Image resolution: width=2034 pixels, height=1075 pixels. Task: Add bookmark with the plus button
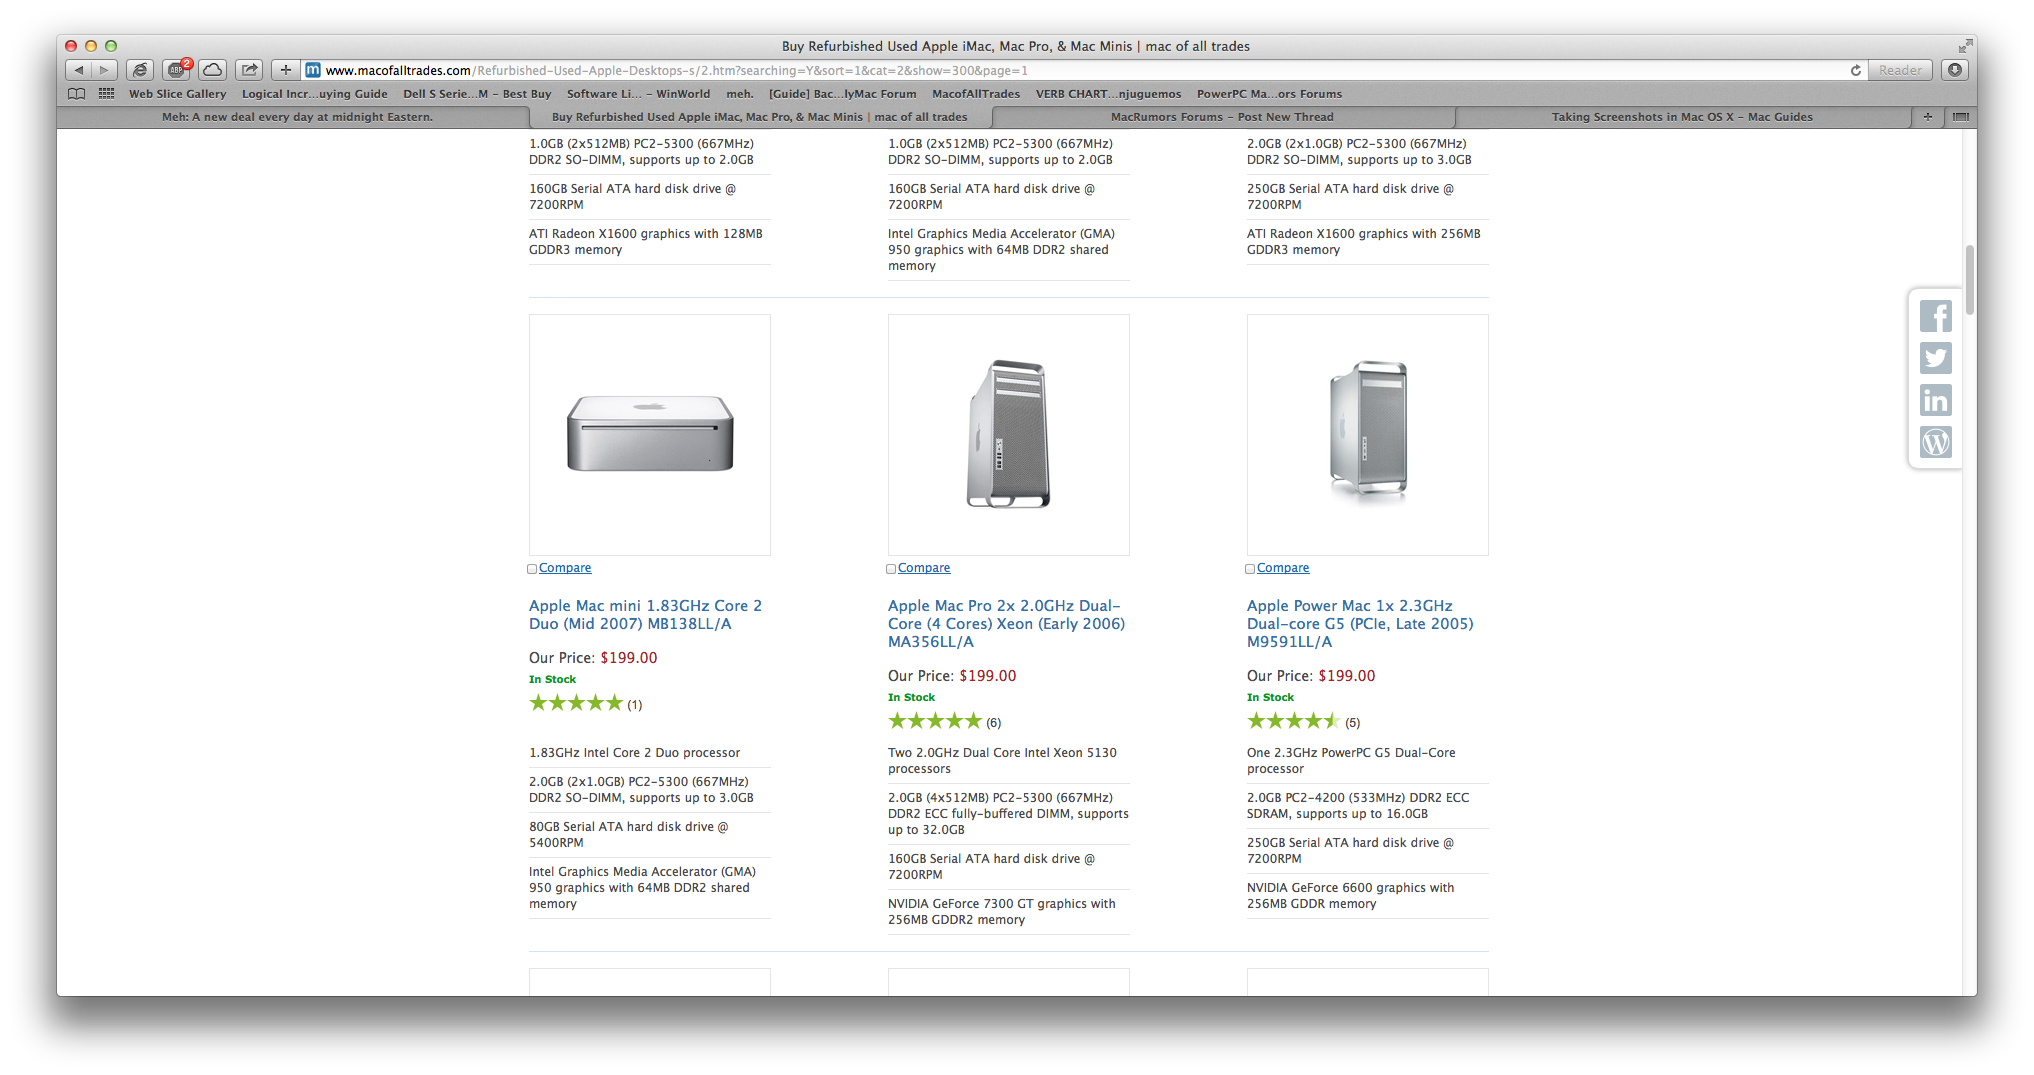click(285, 70)
